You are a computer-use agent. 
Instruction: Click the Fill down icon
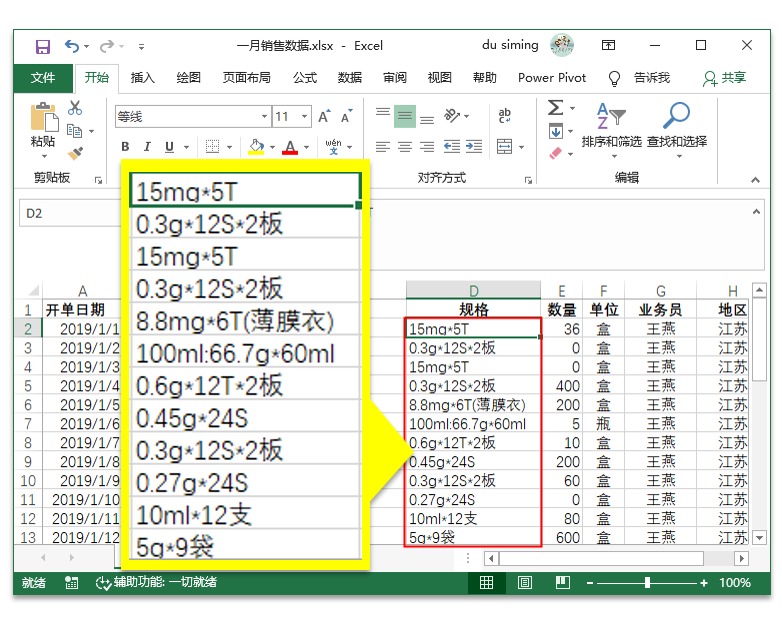pos(556,131)
